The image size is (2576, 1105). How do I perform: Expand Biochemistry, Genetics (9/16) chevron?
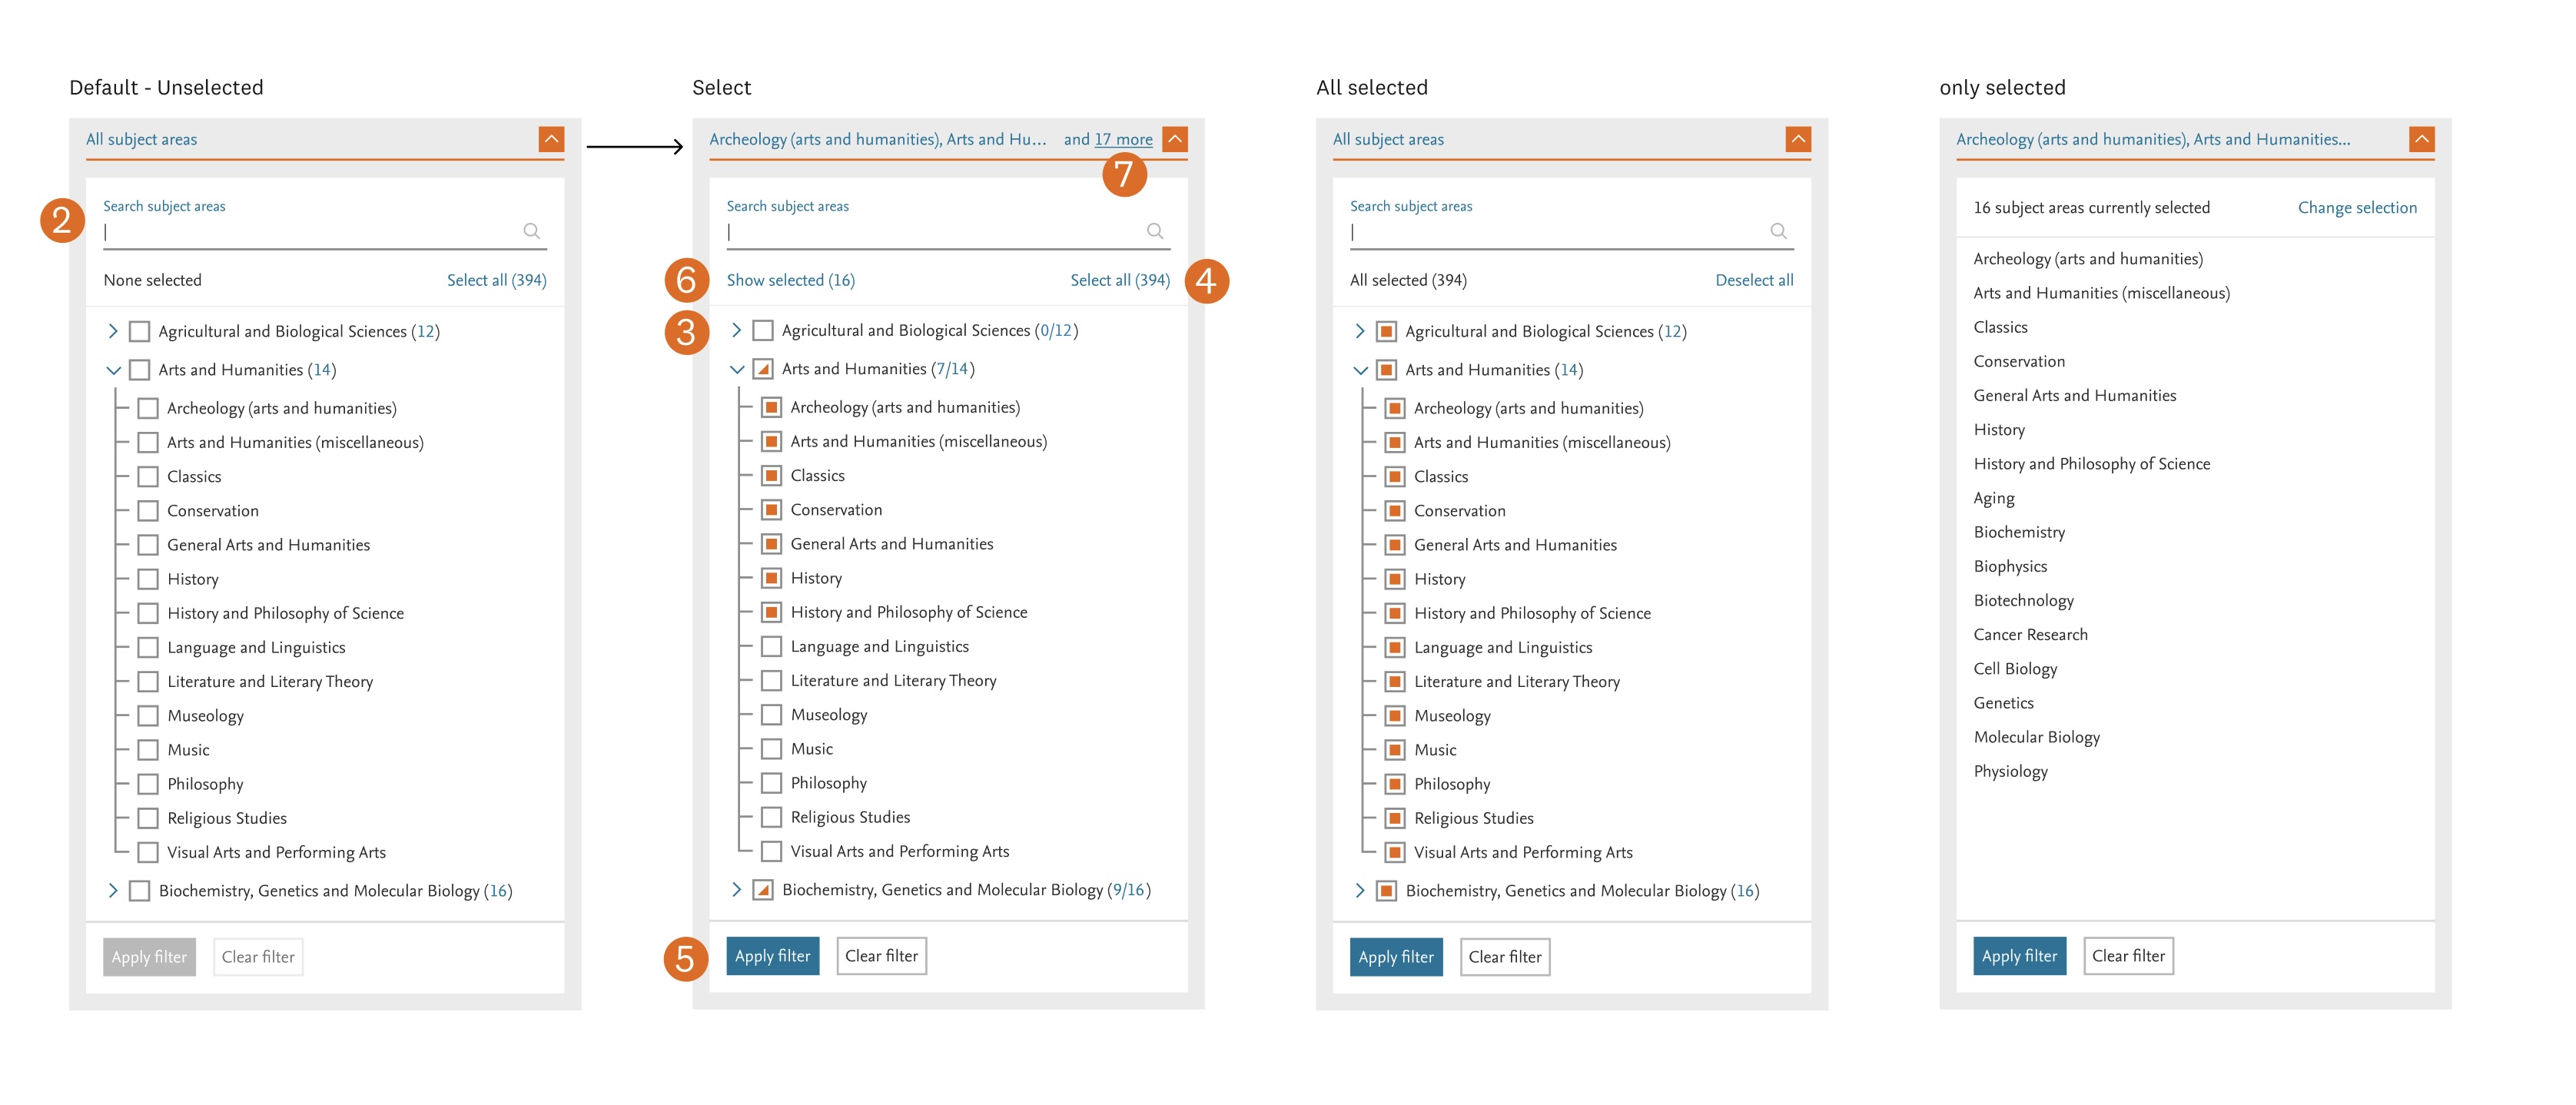(x=737, y=889)
